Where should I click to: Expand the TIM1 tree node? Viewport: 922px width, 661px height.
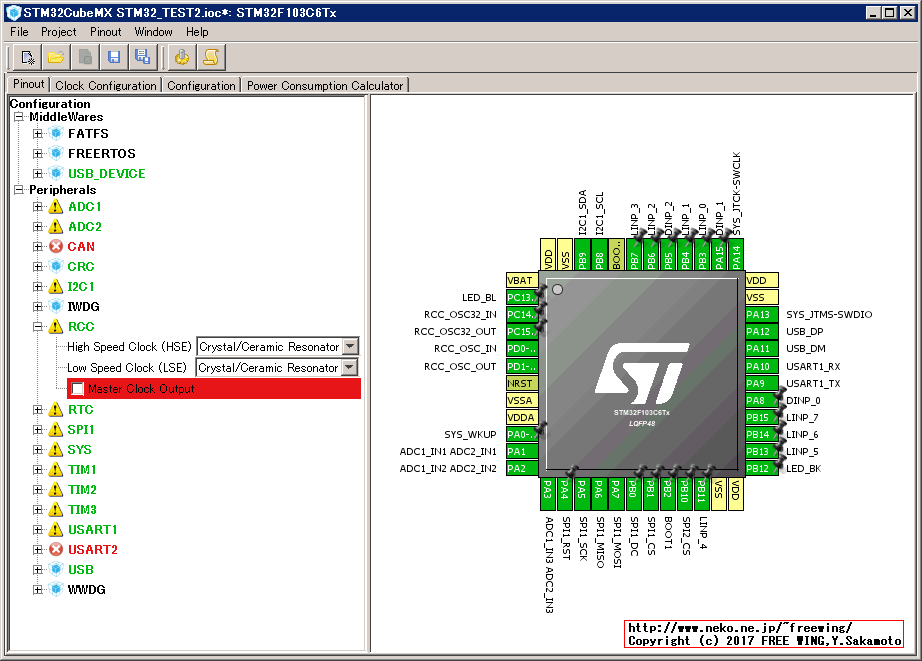click(x=38, y=469)
